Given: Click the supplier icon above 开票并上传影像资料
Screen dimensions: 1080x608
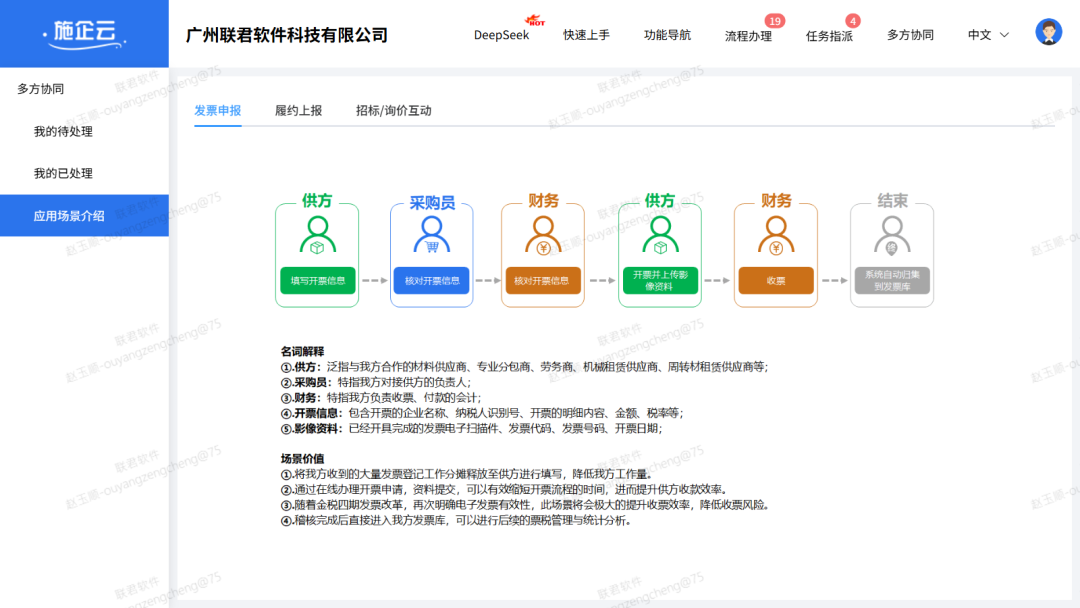Looking at the screenshot, I should (660, 235).
